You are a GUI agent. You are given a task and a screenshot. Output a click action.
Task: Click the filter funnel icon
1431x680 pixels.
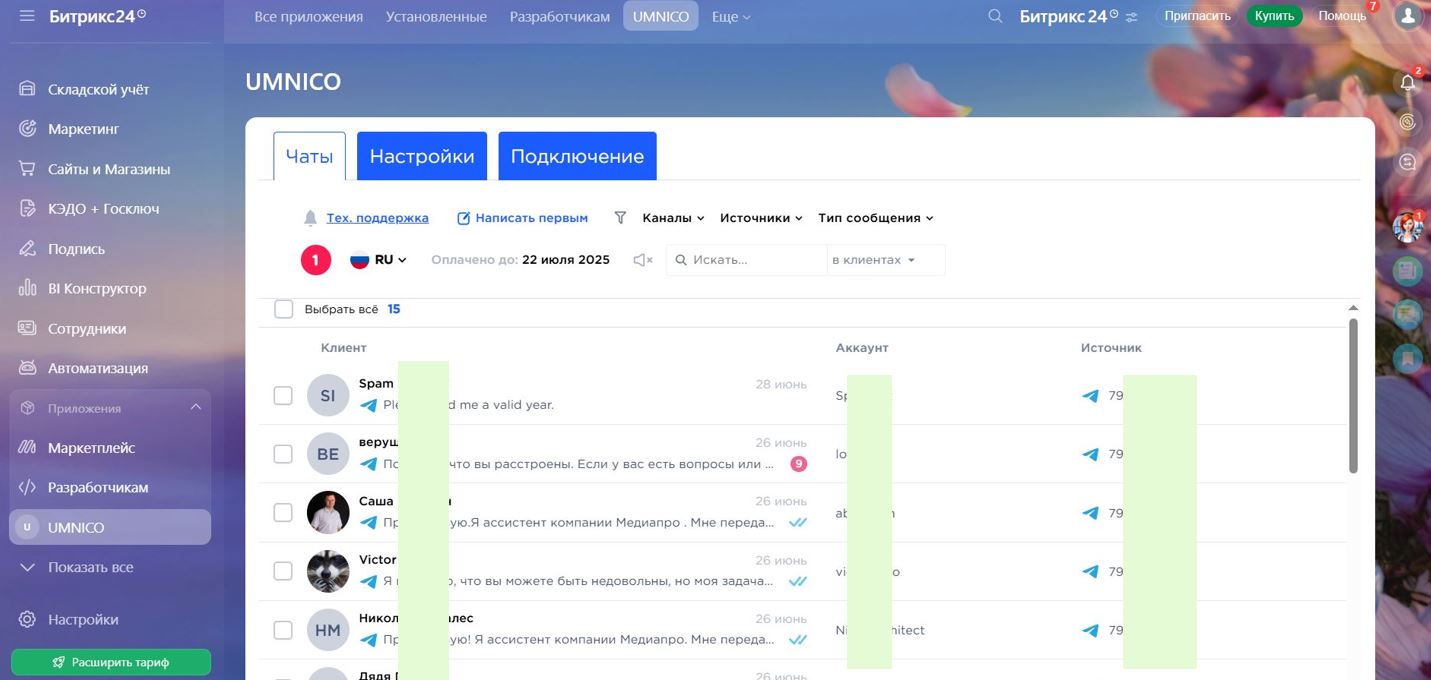(620, 217)
